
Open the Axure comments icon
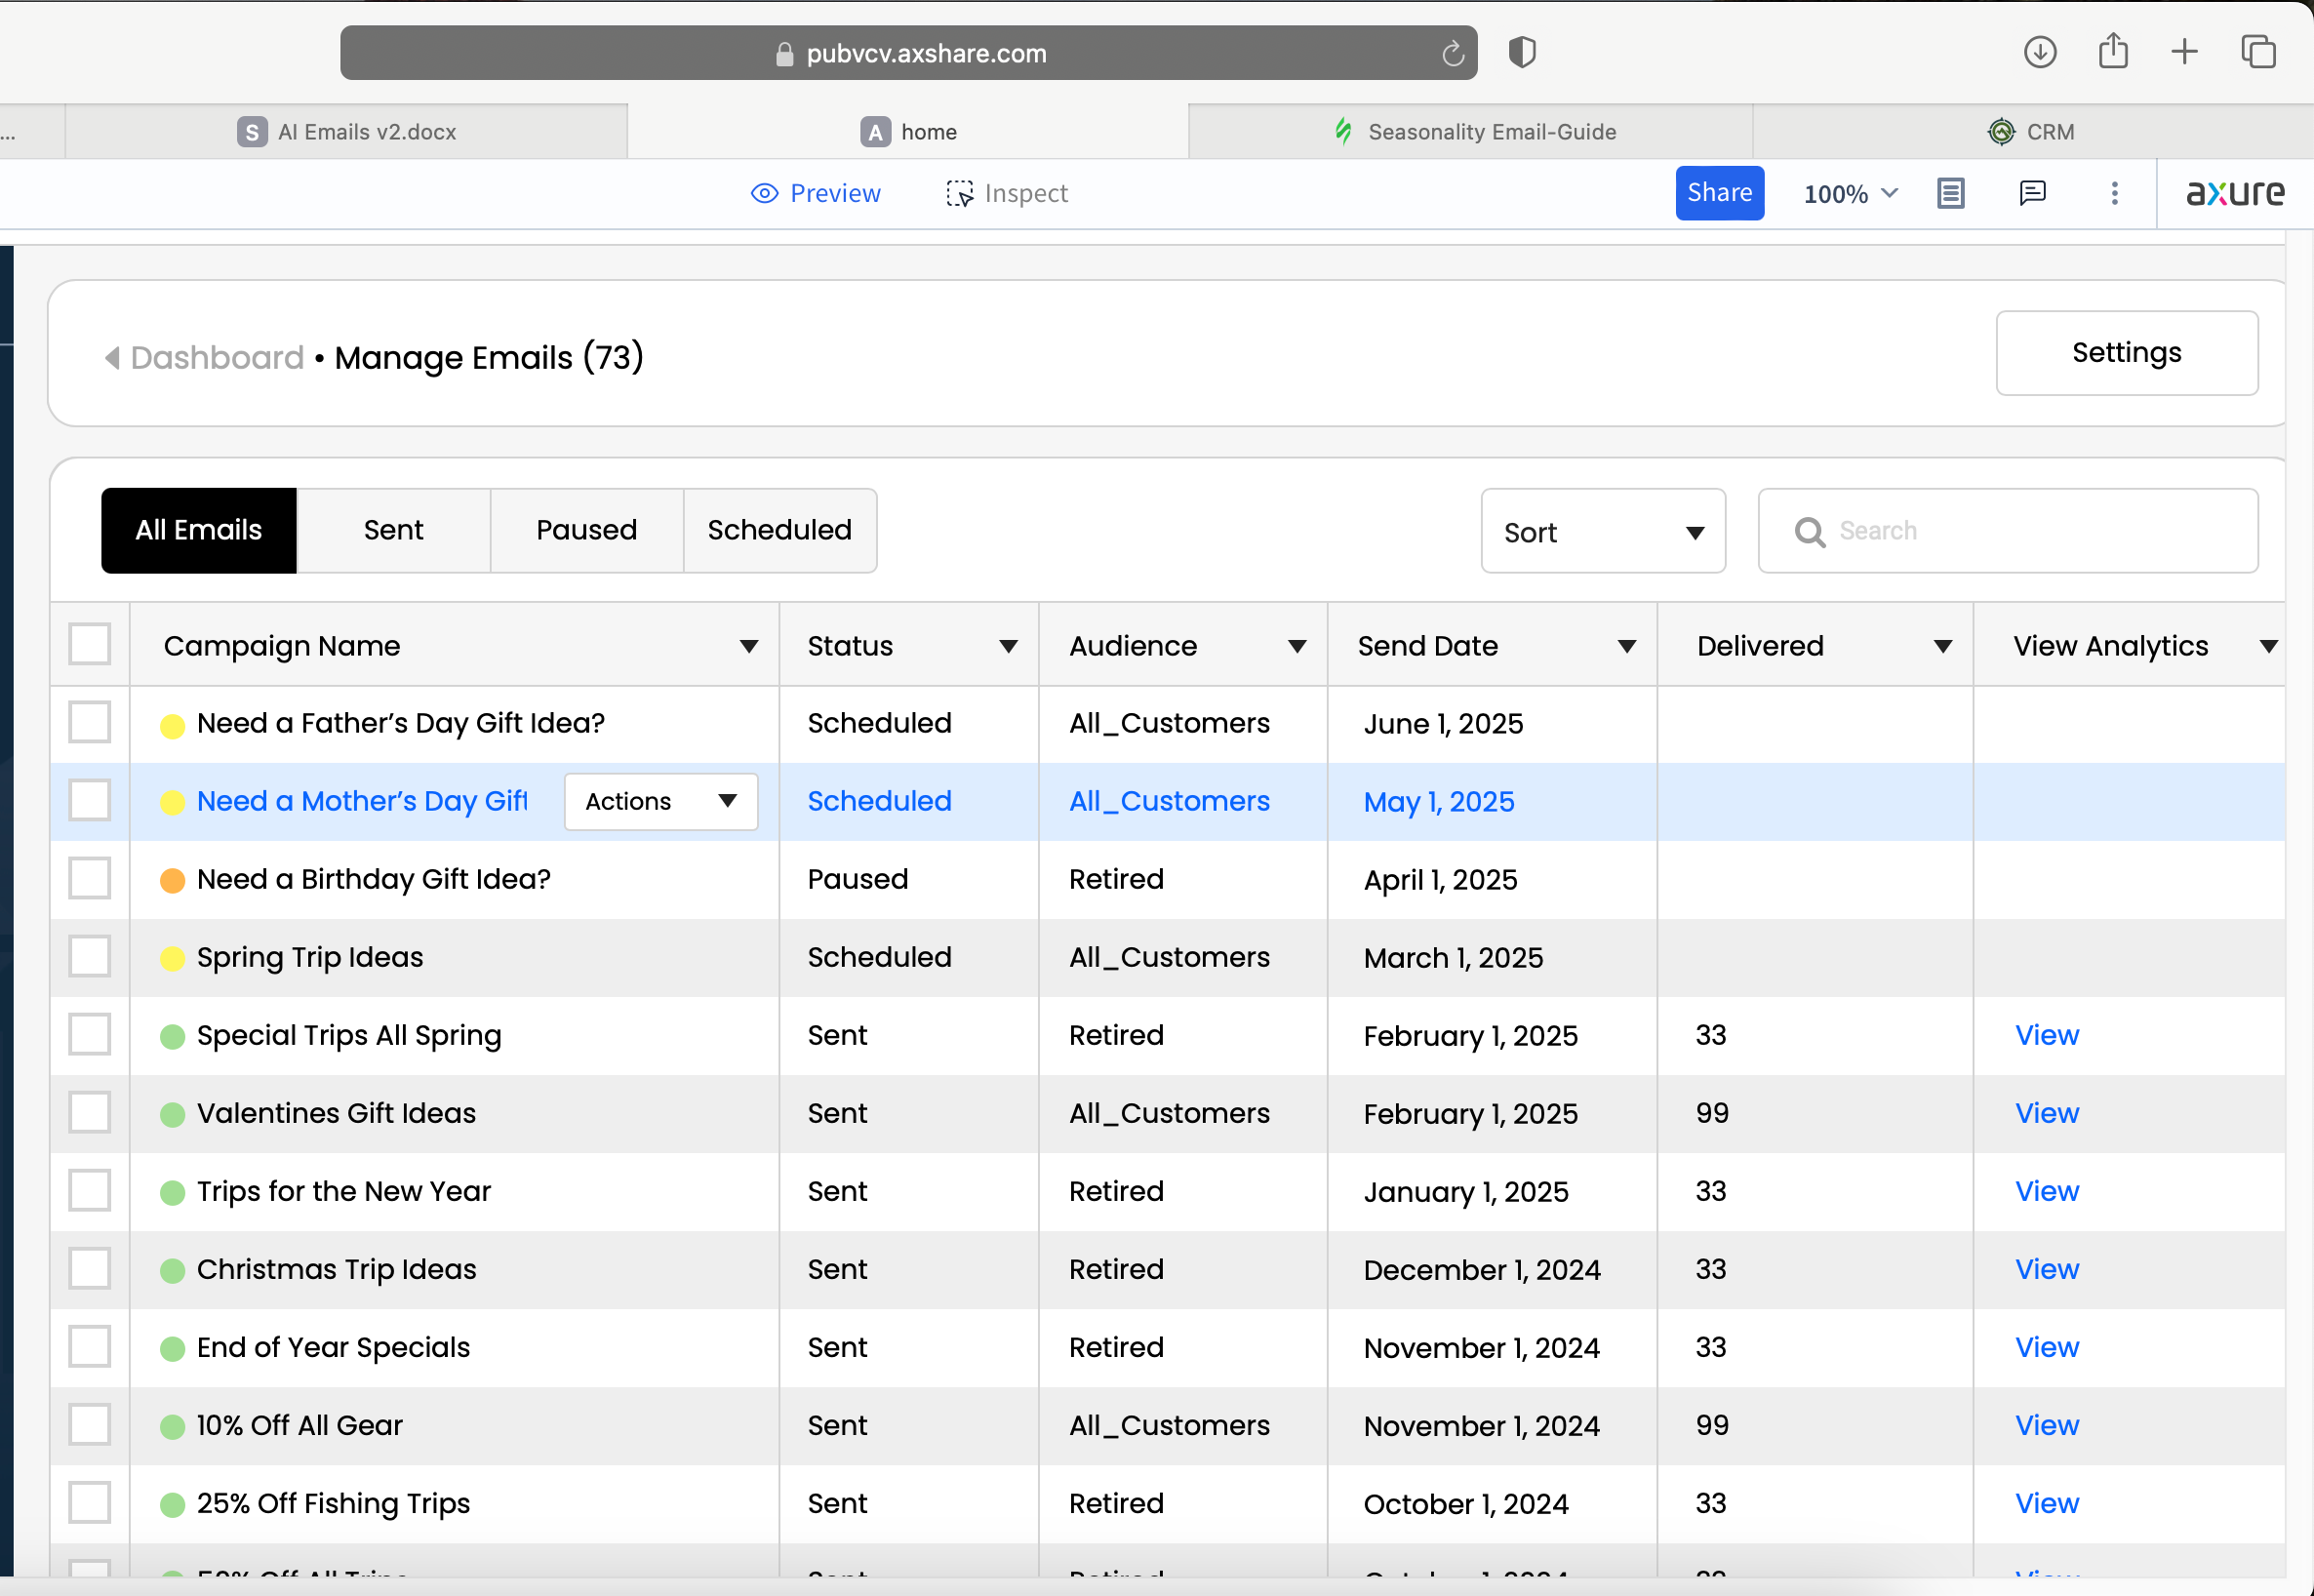click(2032, 193)
